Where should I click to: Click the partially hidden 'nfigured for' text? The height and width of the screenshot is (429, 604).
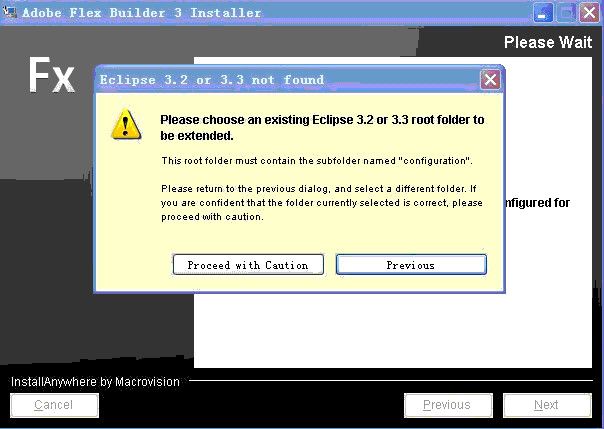[537, 203]
